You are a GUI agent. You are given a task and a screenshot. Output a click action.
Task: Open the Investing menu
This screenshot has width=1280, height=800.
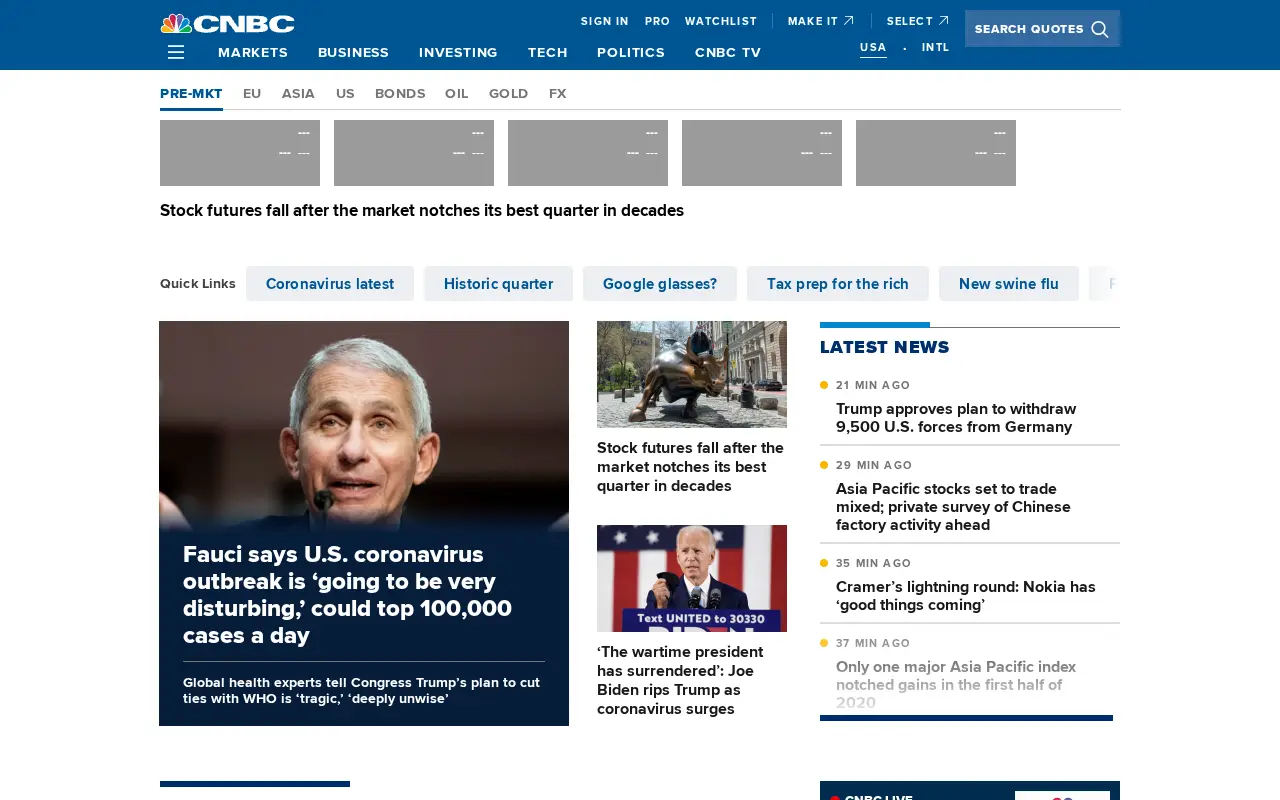coord(458,52)
